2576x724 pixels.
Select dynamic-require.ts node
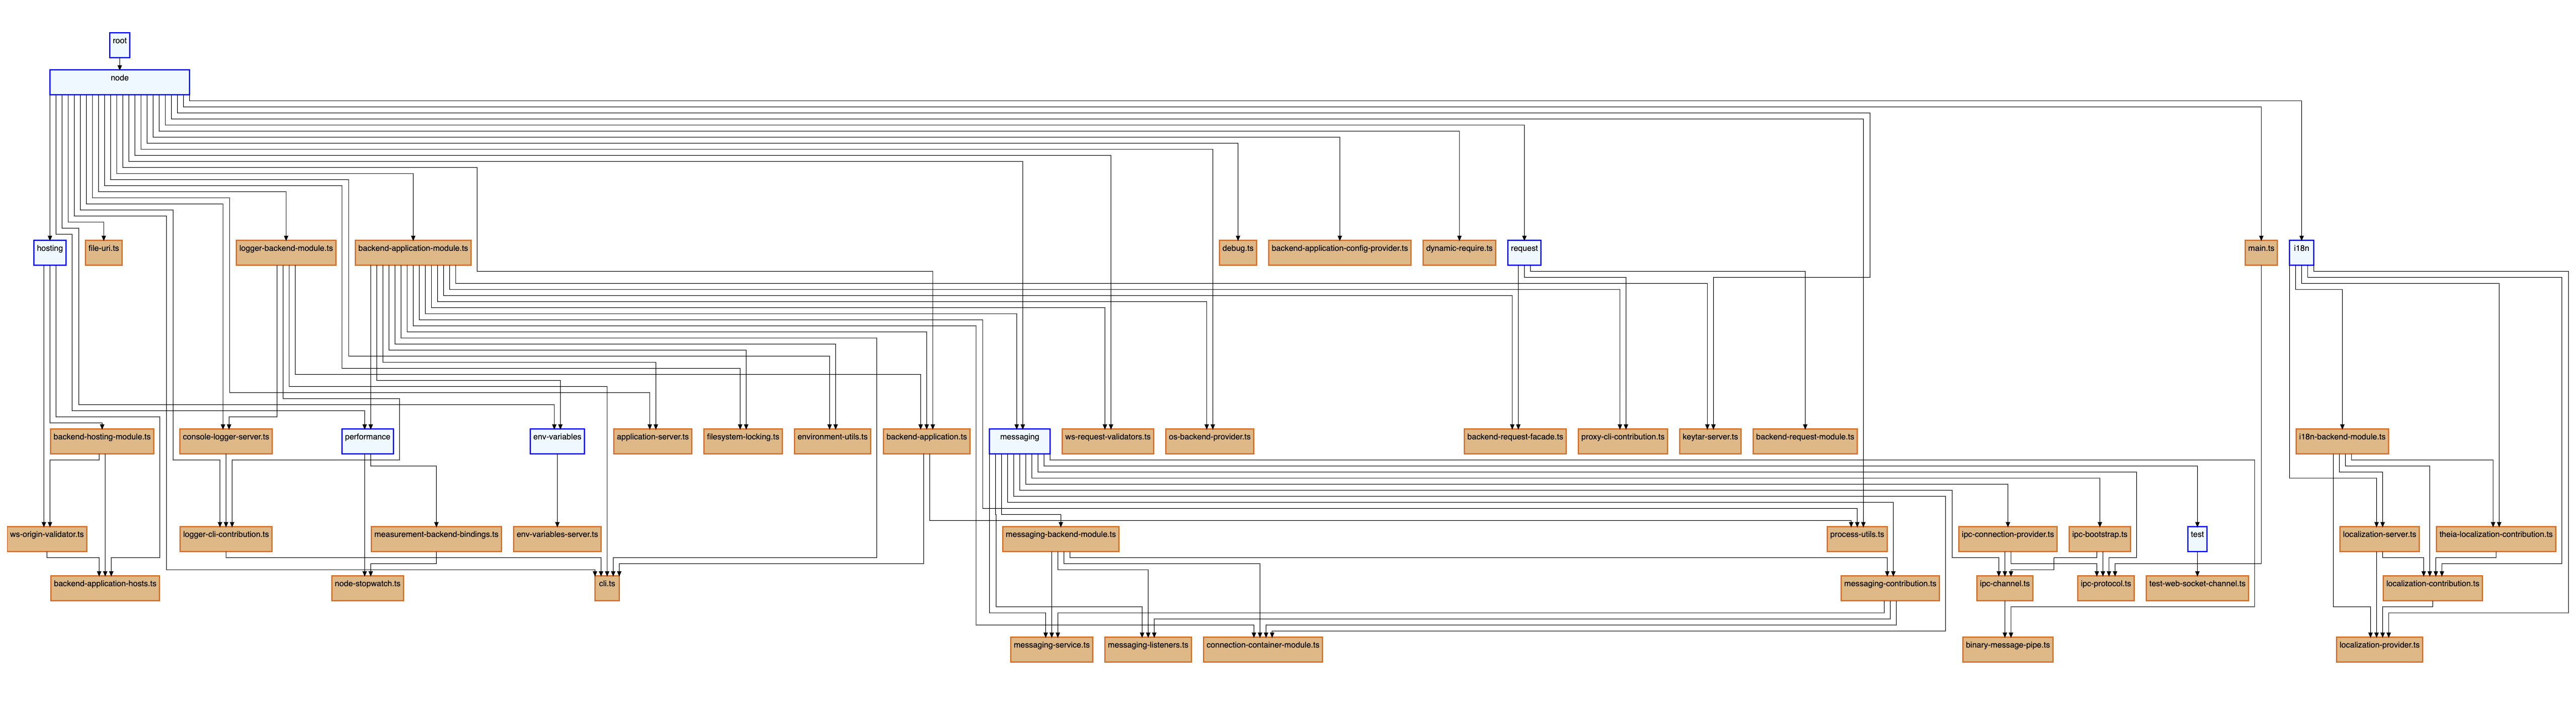pos(1459,253)
